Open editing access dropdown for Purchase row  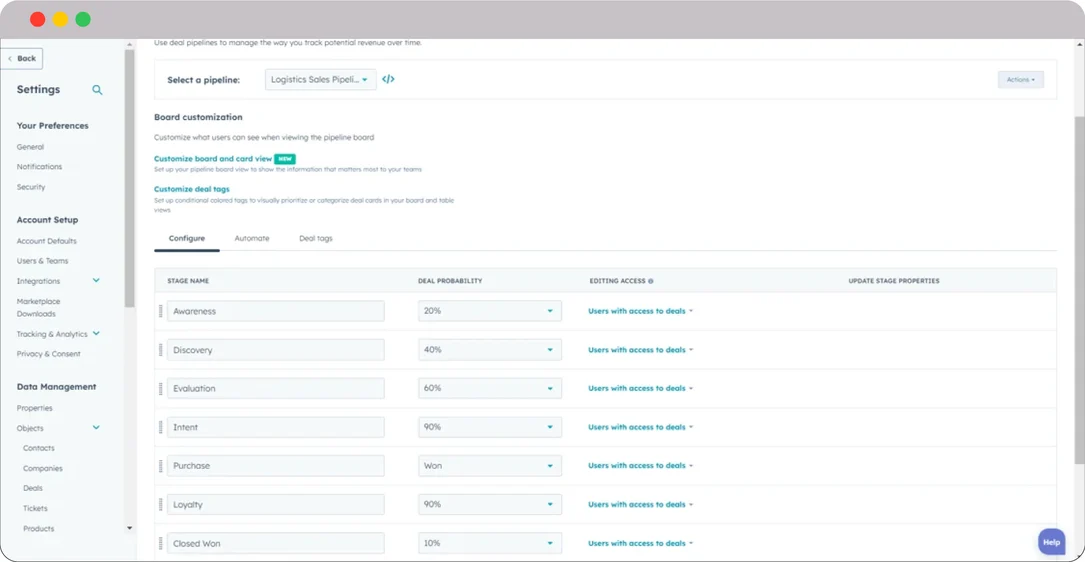pos(641,466)
